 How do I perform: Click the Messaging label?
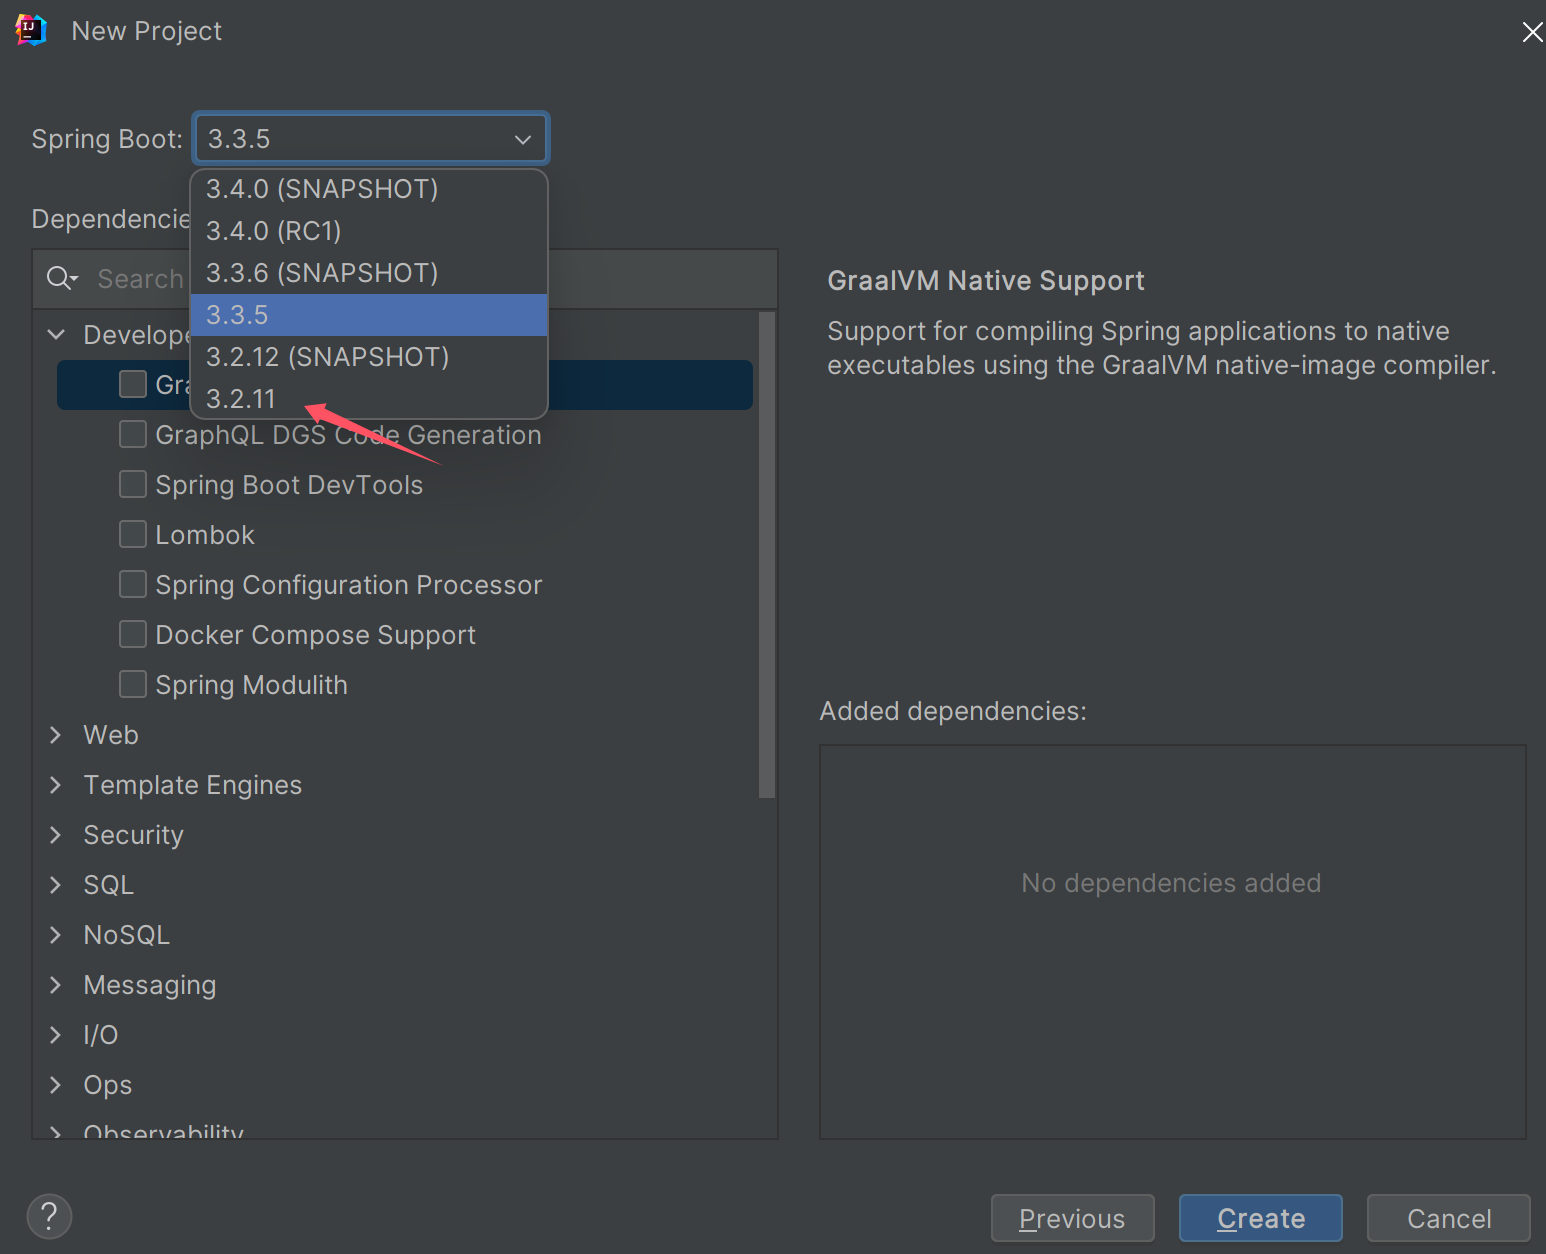click(x=150, y=985)
